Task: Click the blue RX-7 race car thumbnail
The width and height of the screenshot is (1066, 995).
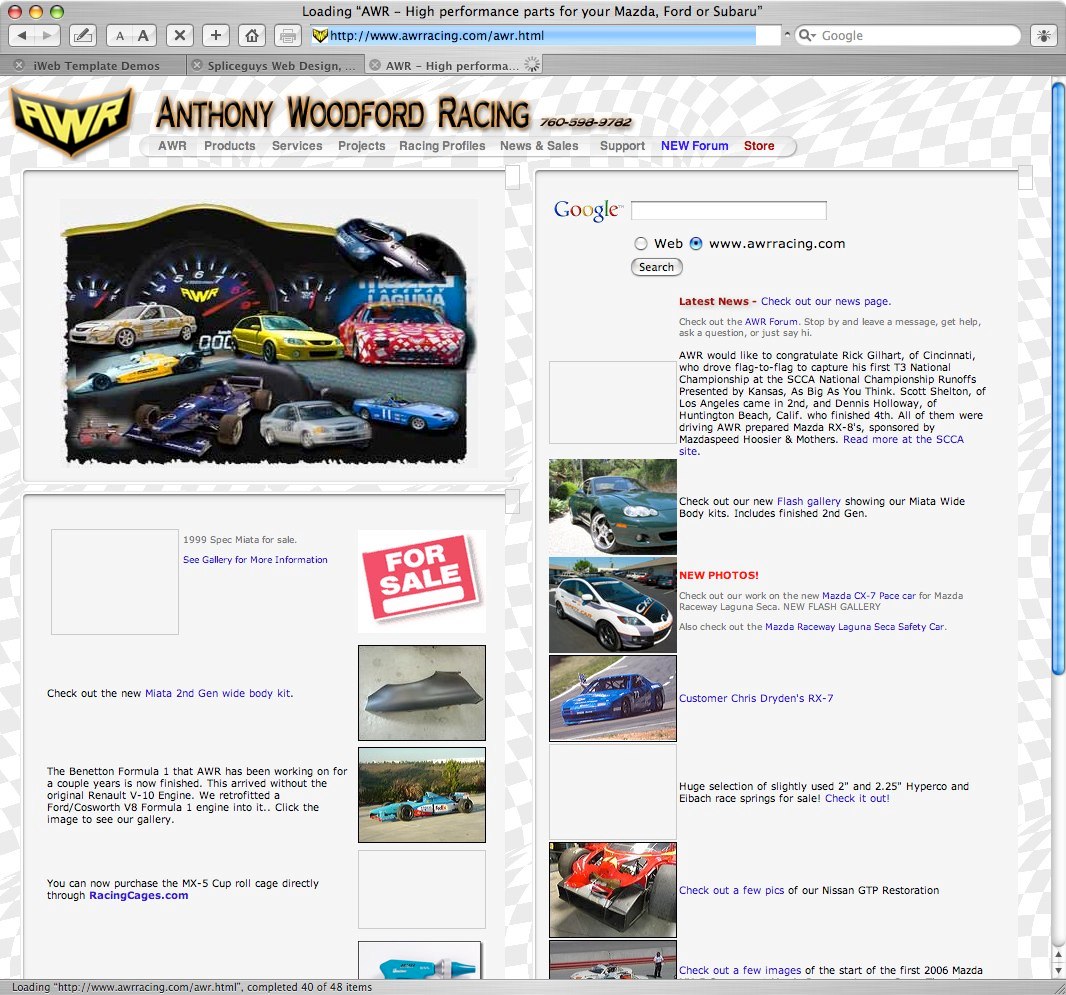Action: pos(613,697)
